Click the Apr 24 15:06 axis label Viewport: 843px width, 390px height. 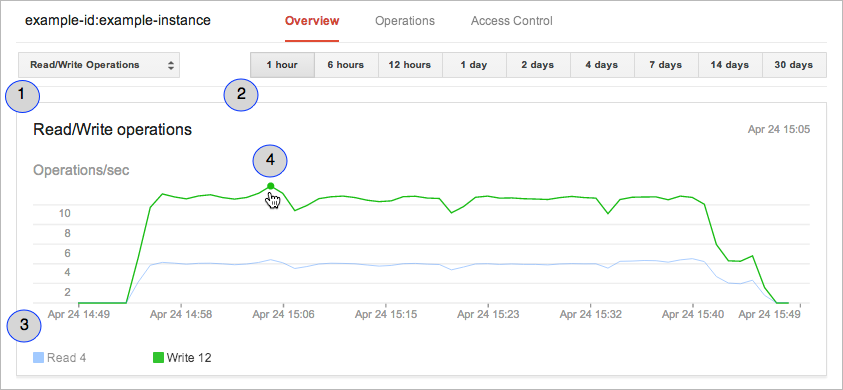pyautogui.click(x=283, y=314)
